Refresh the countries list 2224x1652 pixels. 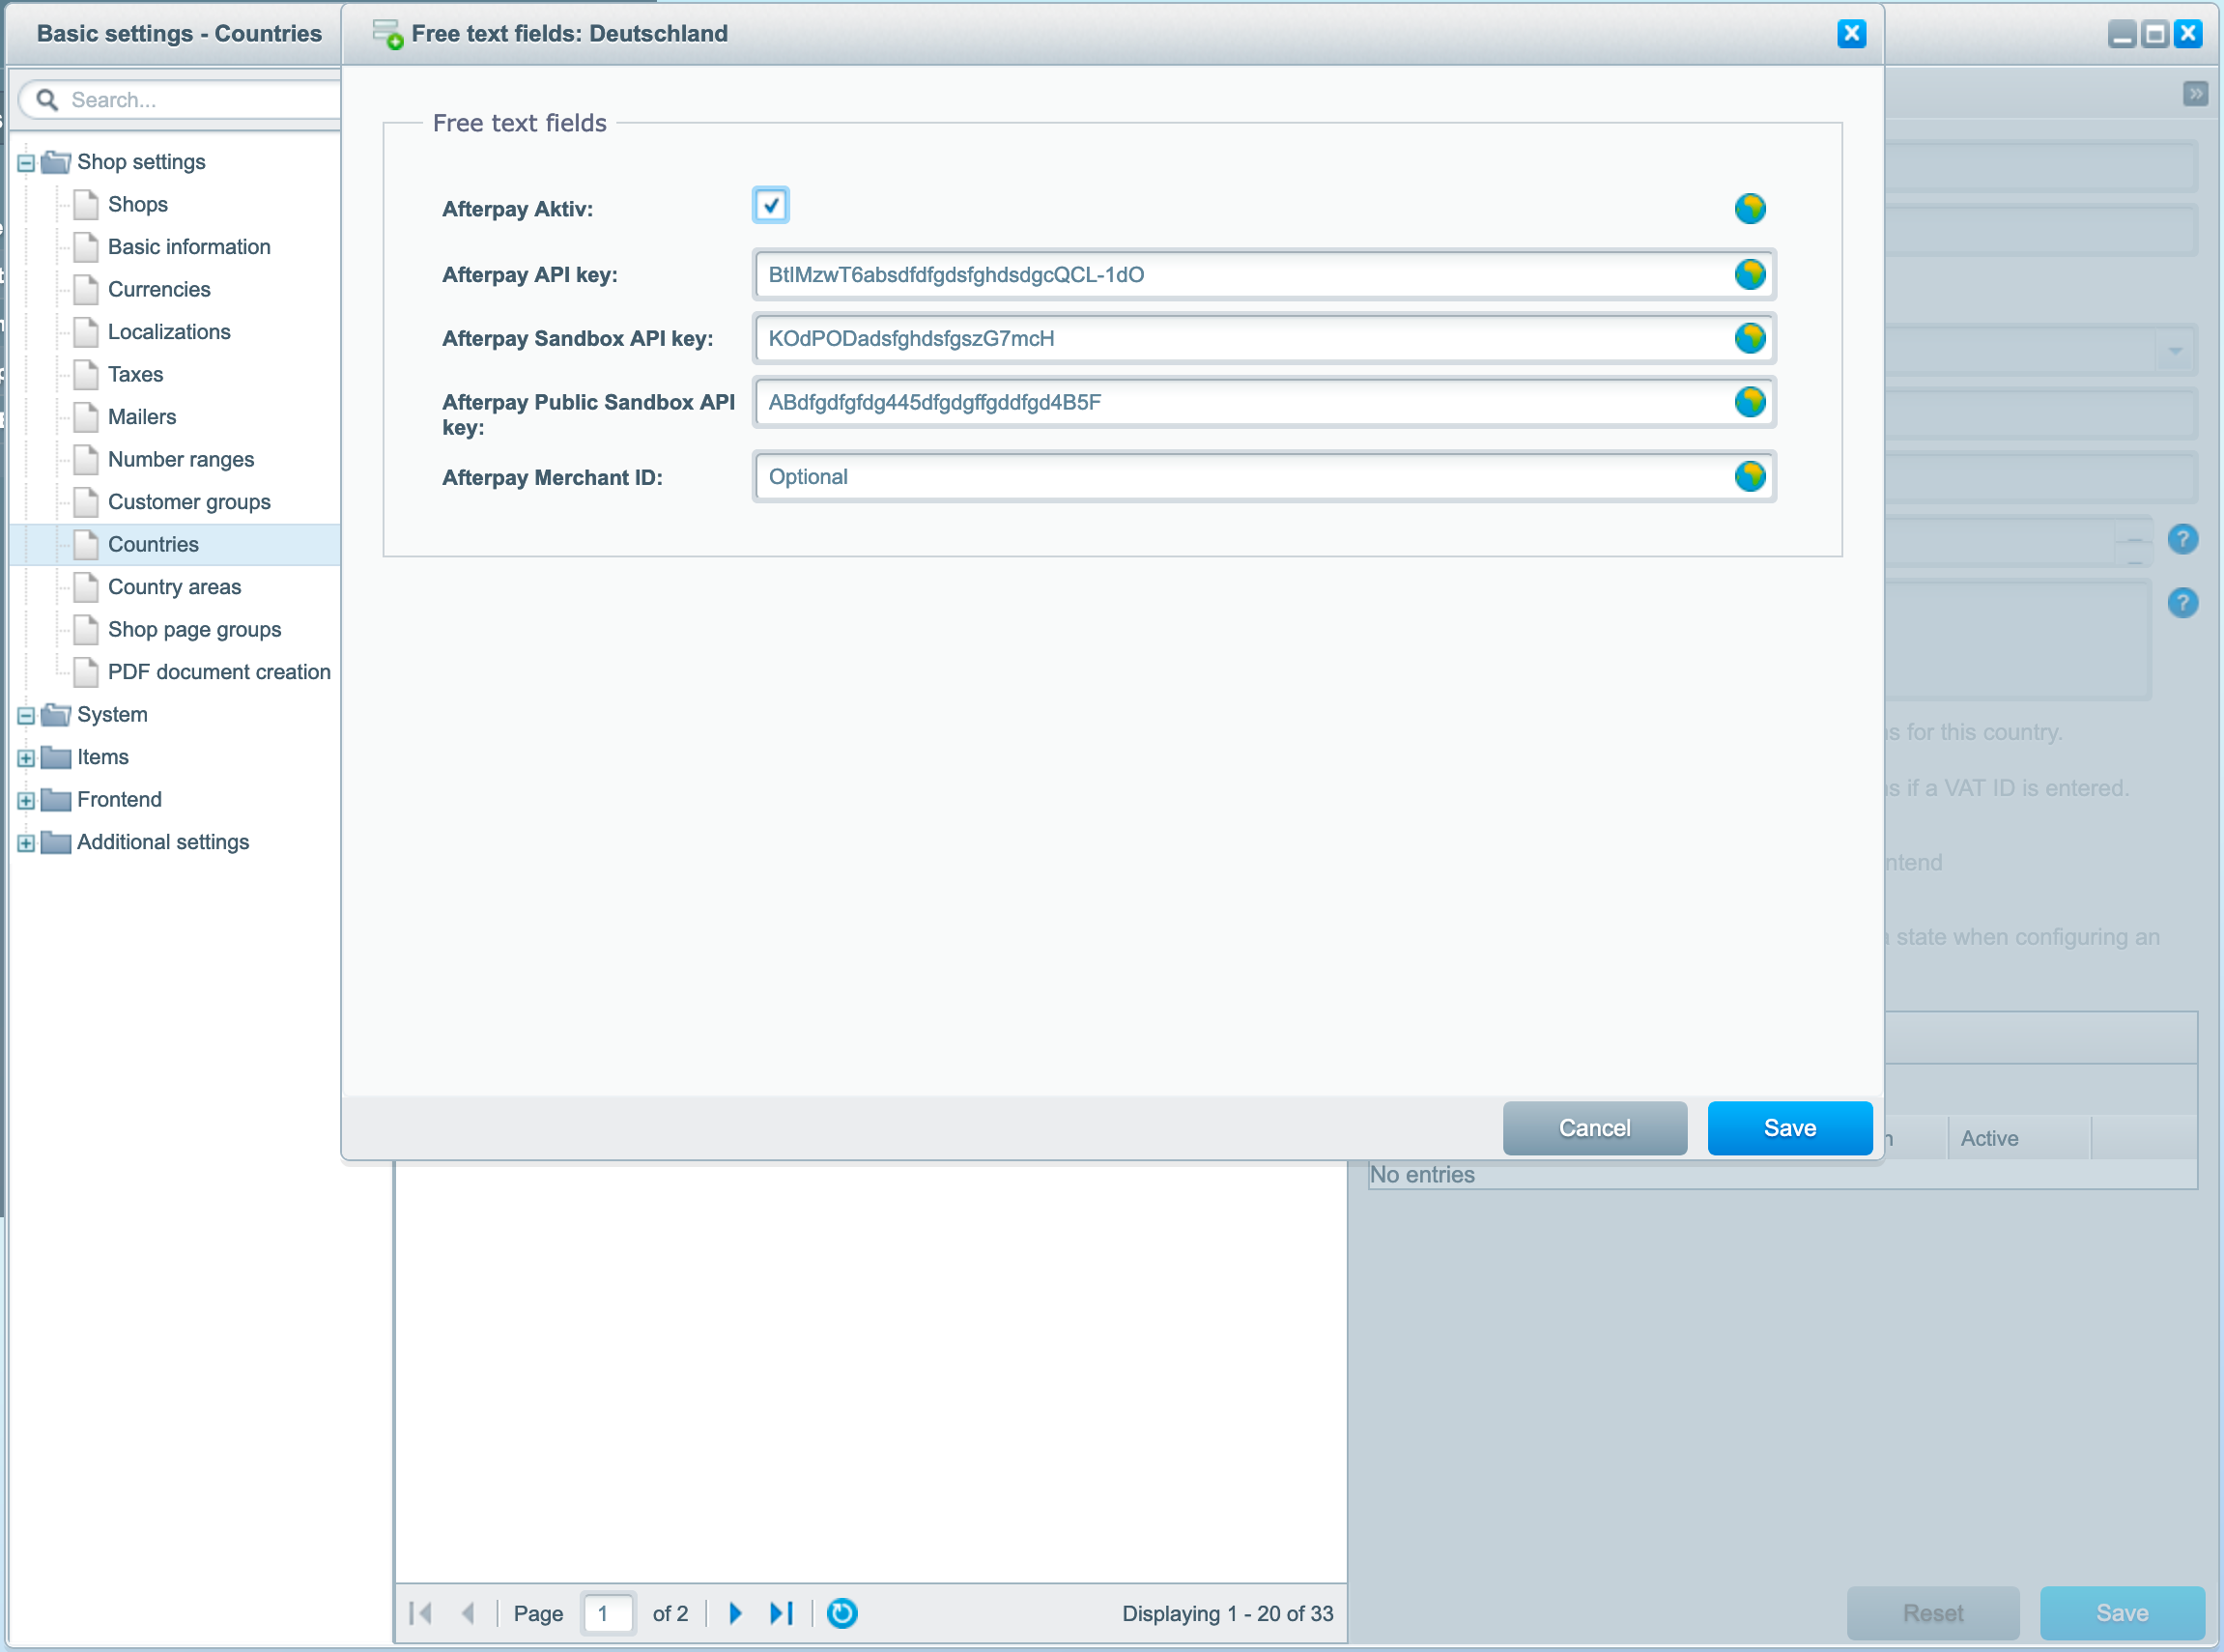(x=842, y=1613)
